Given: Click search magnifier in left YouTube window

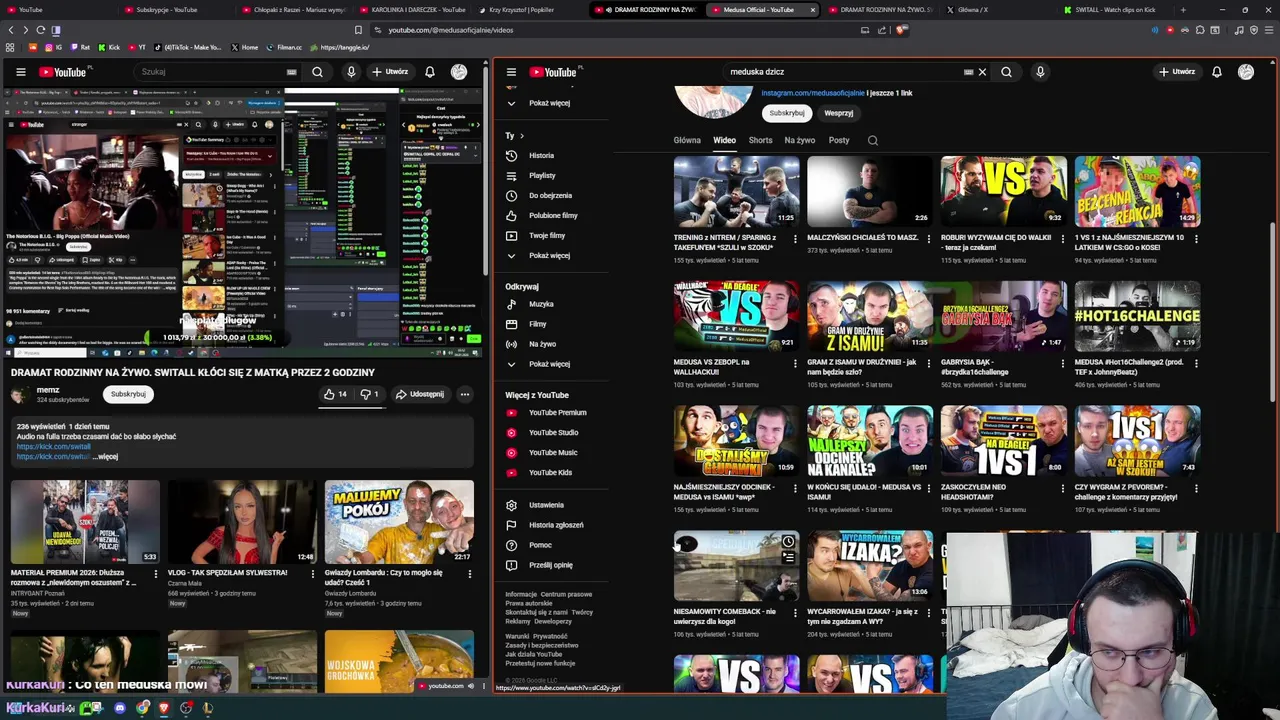Looking at the screenshot, I should click(x=317, y=72).
